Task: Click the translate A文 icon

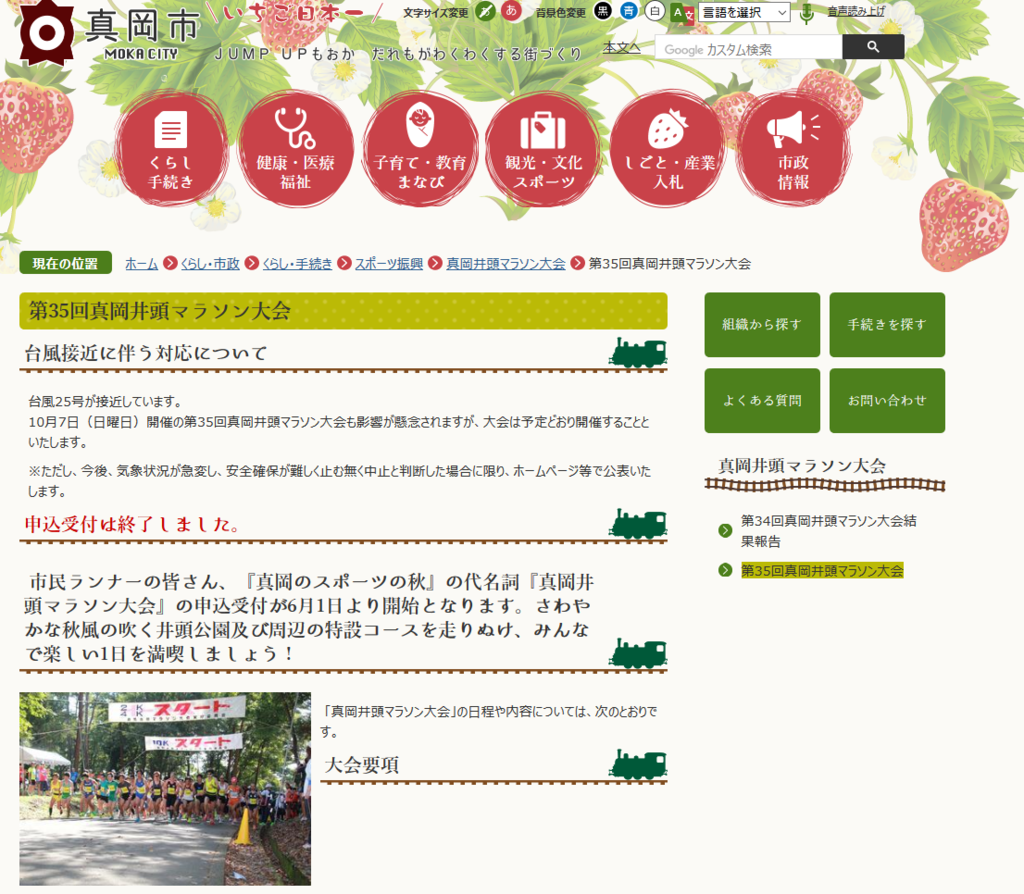Action: 682,13
